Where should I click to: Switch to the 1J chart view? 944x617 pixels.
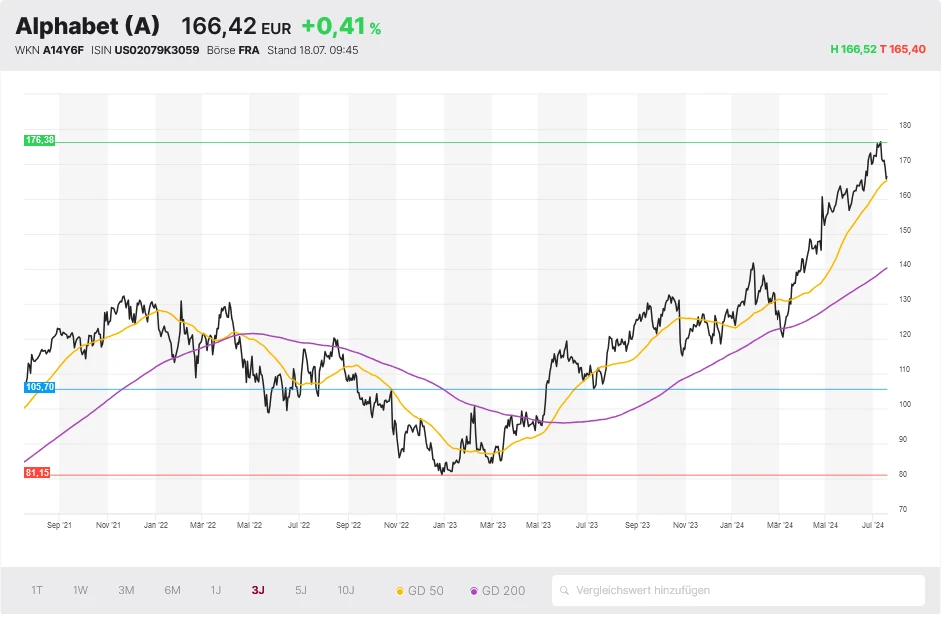pos(215,590)
